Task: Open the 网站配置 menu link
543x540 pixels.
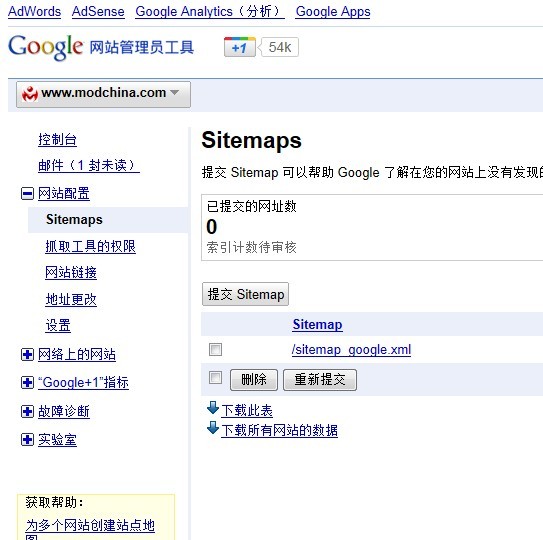Action: click(x=64, y=194)
